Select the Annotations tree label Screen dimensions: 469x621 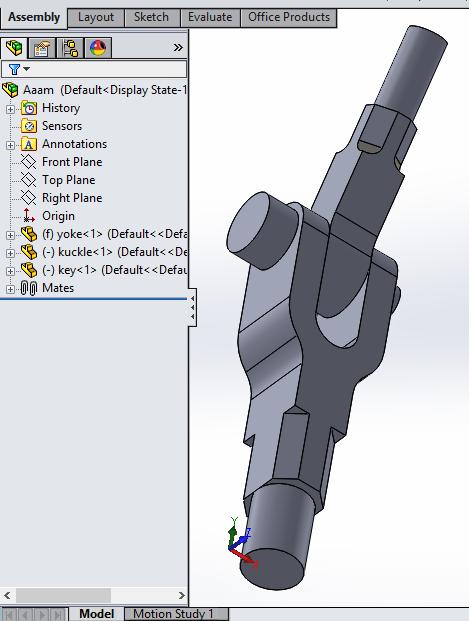[74, 144]
